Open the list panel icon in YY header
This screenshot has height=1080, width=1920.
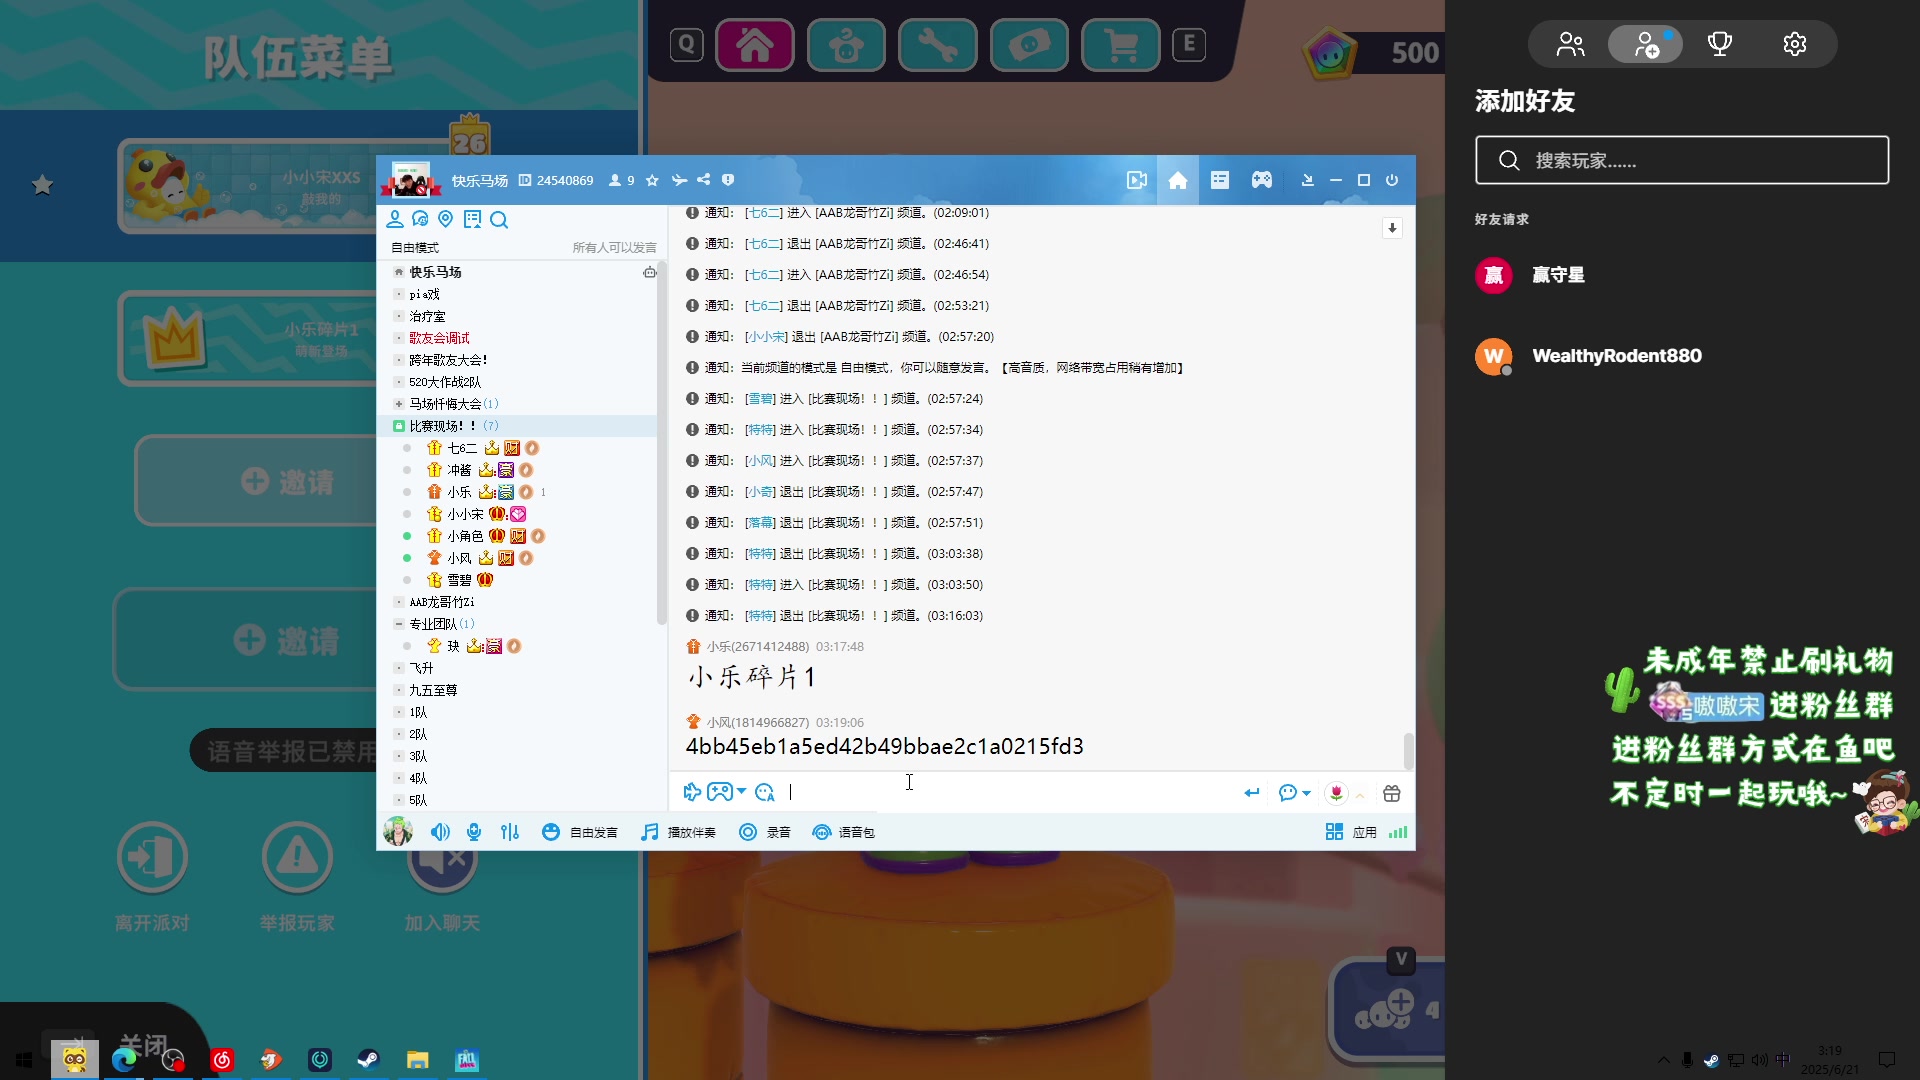click(x=1220, y=180)
